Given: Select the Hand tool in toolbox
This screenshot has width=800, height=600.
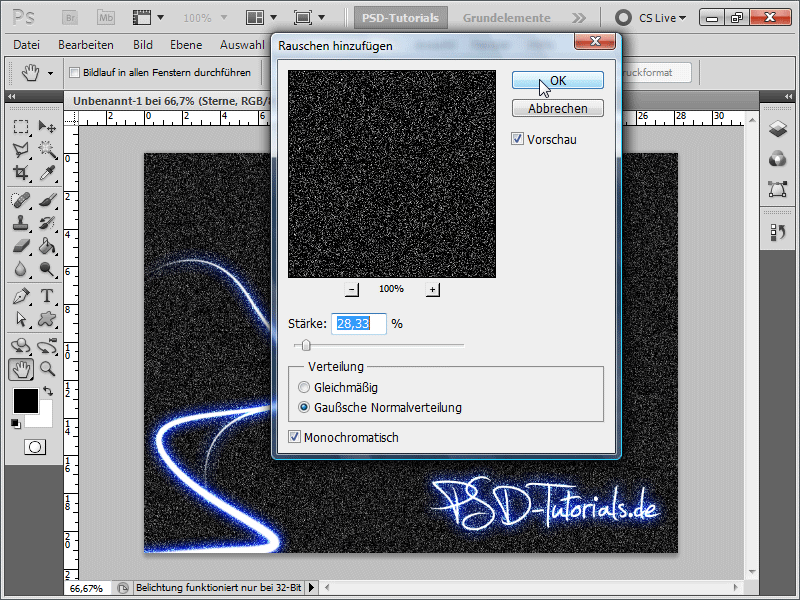Looking at the screenshot, I should coord(21,369).
